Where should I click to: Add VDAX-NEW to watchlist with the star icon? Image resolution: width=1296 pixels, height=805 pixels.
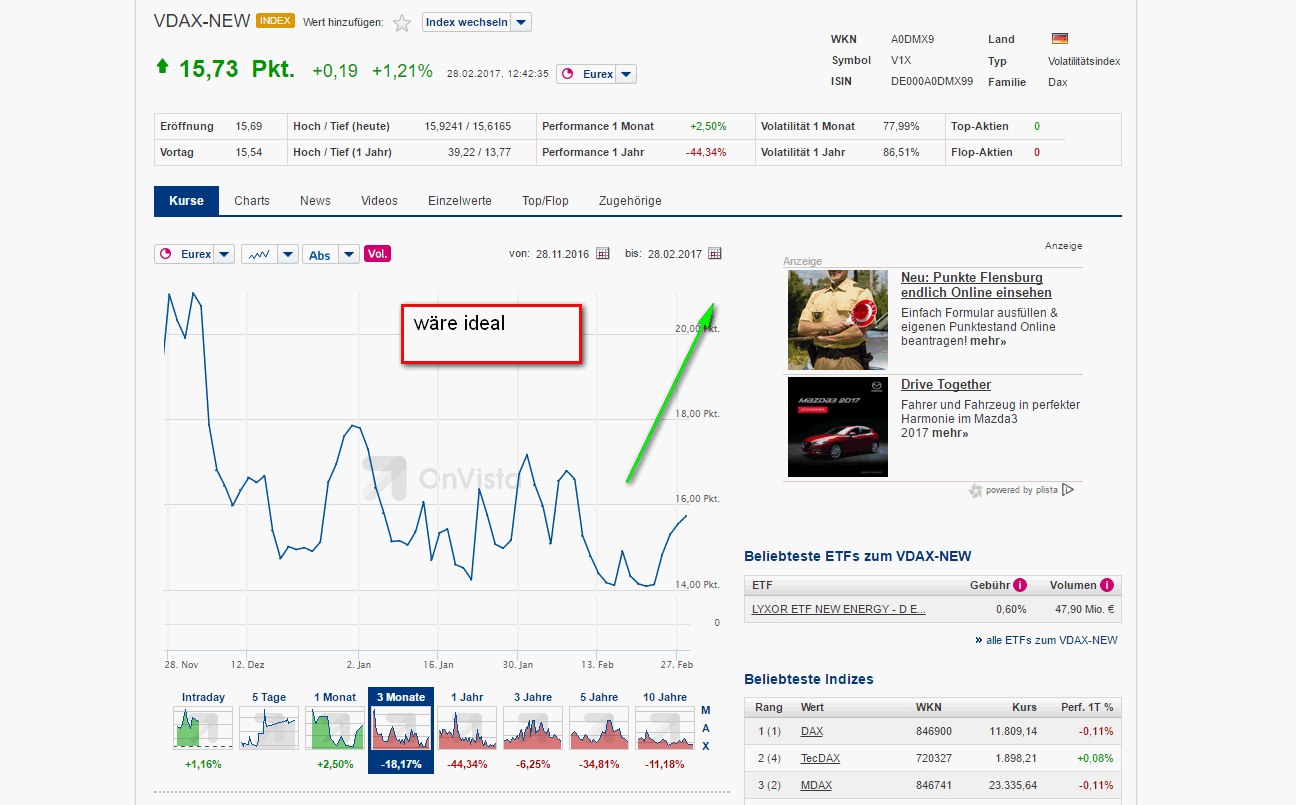pos(402,23)
